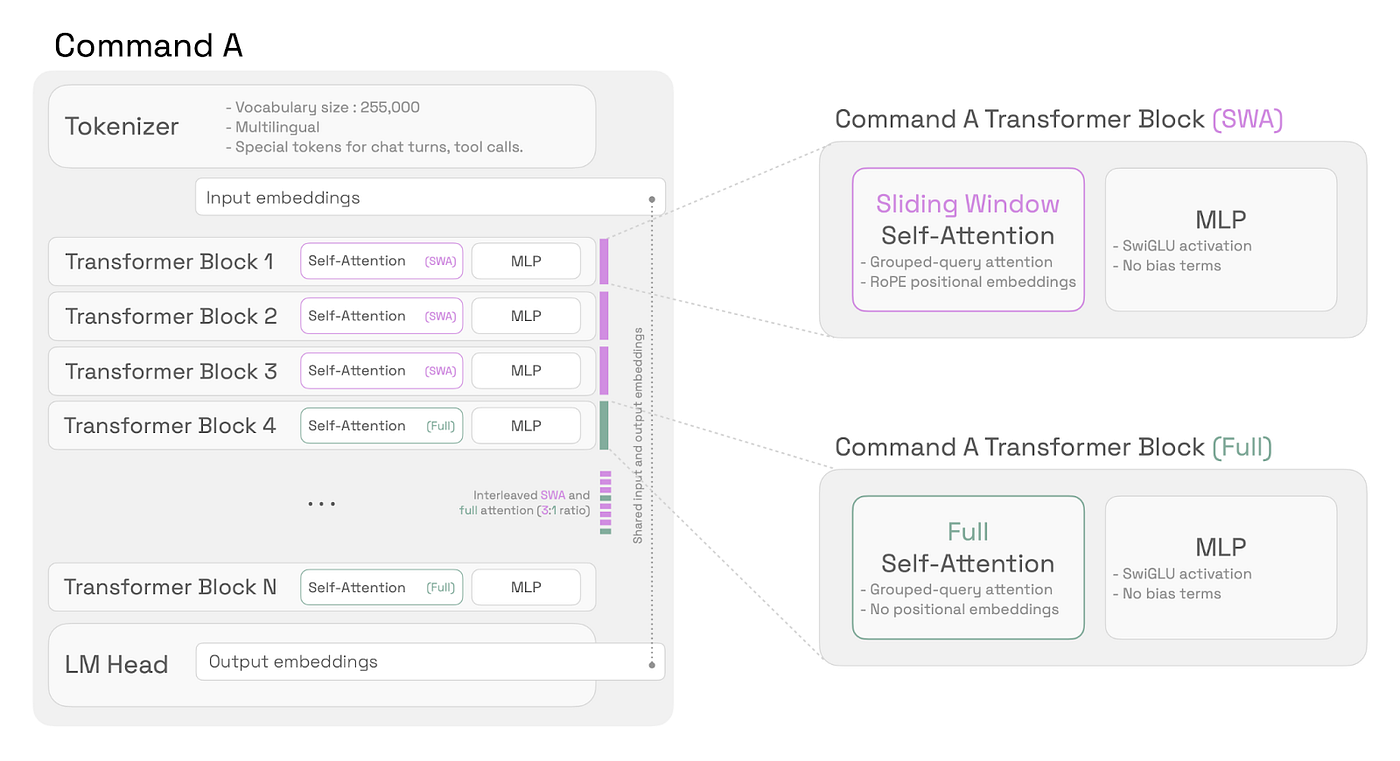Screen dimensions: 1400x761
Task: Click the green bar beside Transformer Block 4
Action: click(x=604, y=425)
